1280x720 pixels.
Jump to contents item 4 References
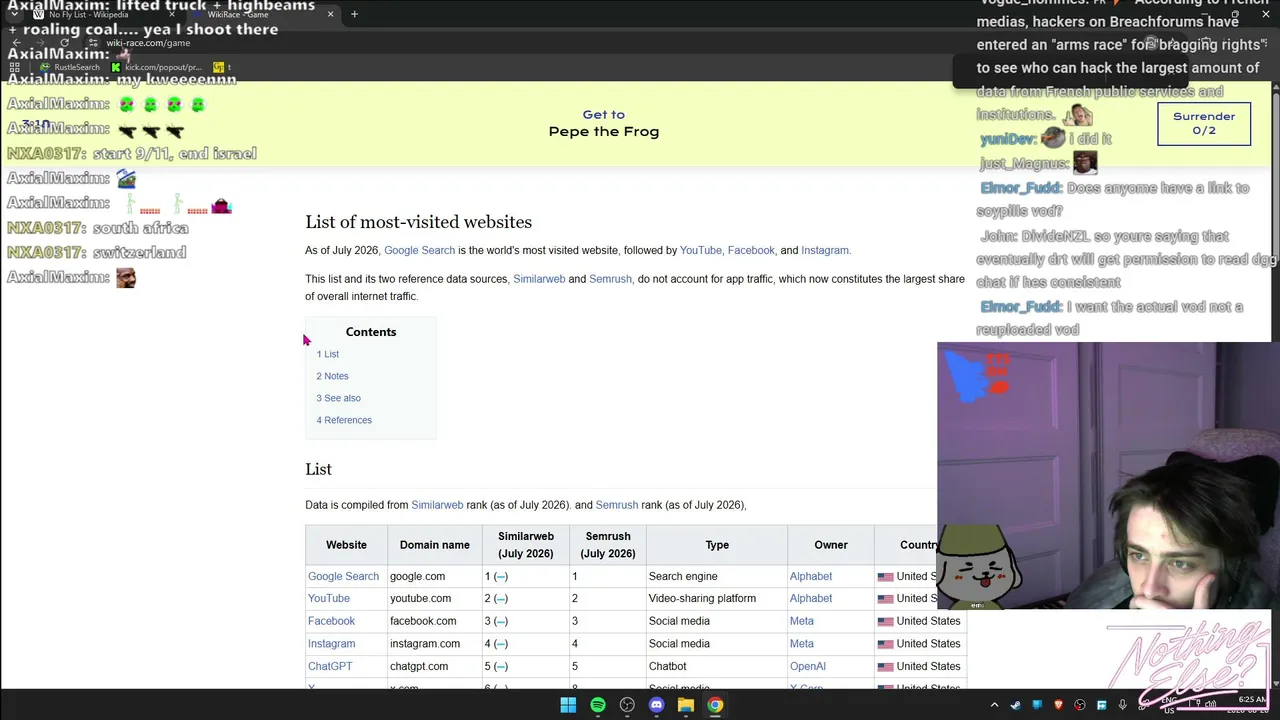(x=344, y=420)
